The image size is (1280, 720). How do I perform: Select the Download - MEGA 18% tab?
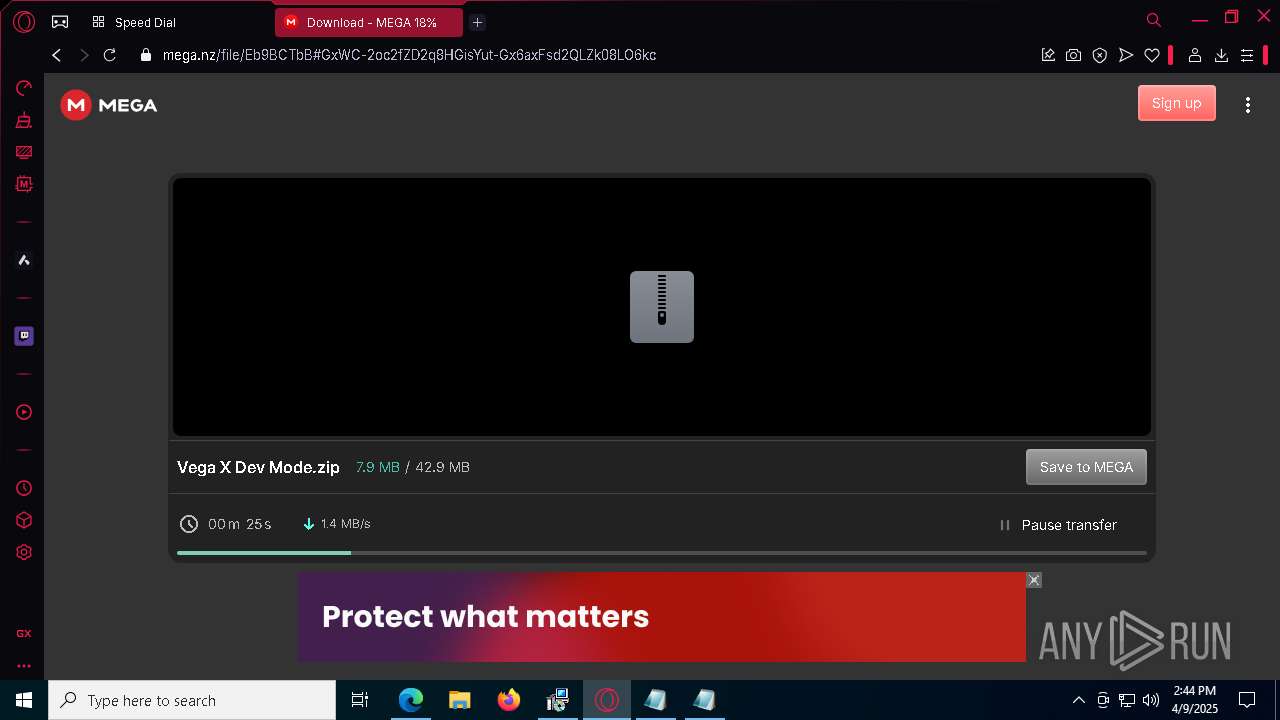coord(368,22)
